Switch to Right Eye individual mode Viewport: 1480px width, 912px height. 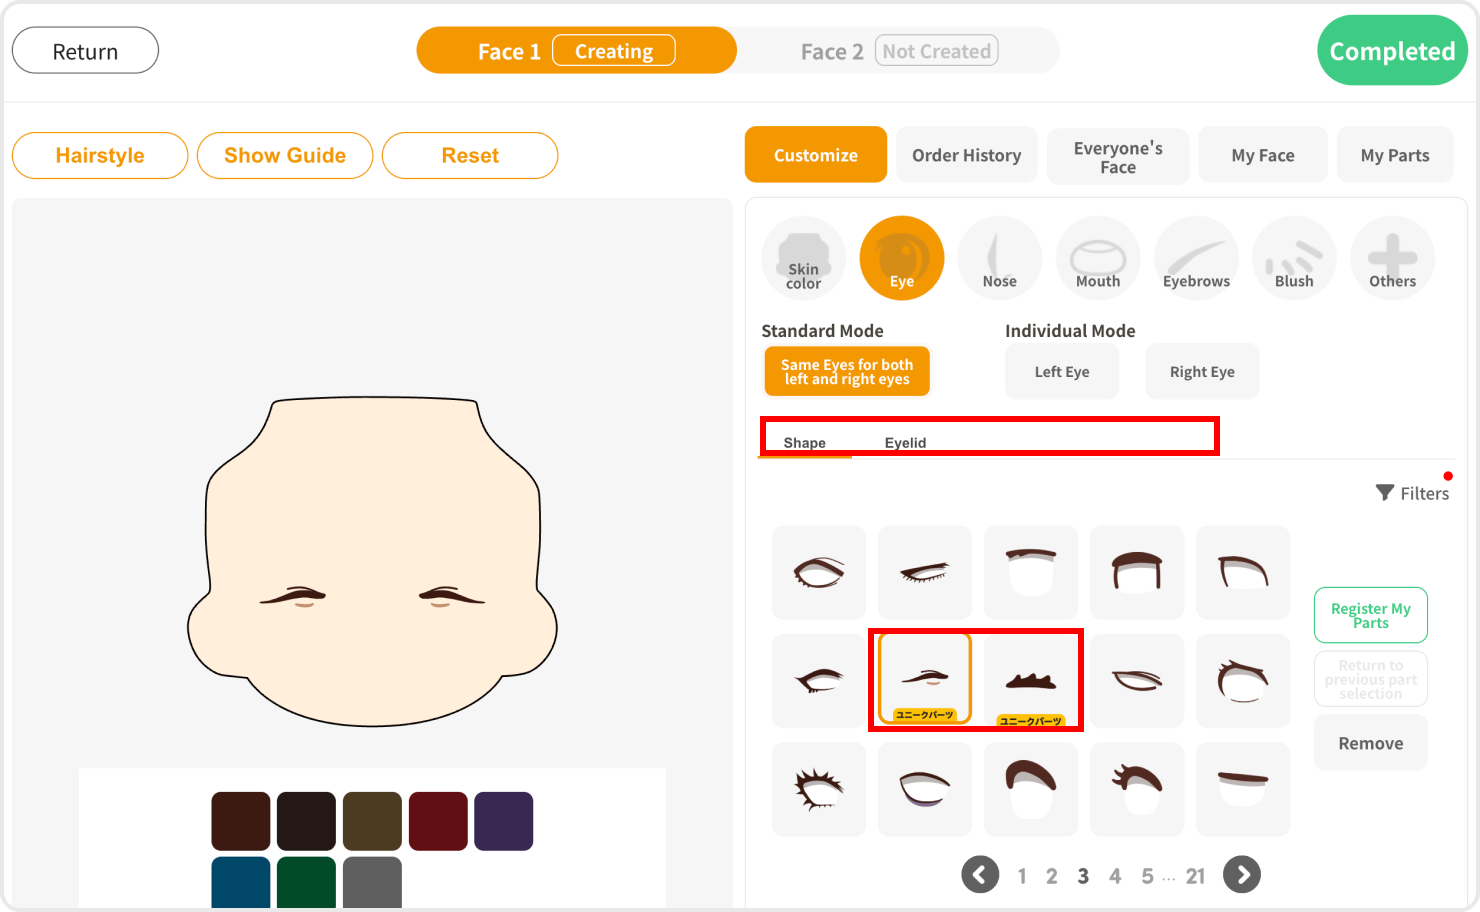click(x=1201, y=372)
